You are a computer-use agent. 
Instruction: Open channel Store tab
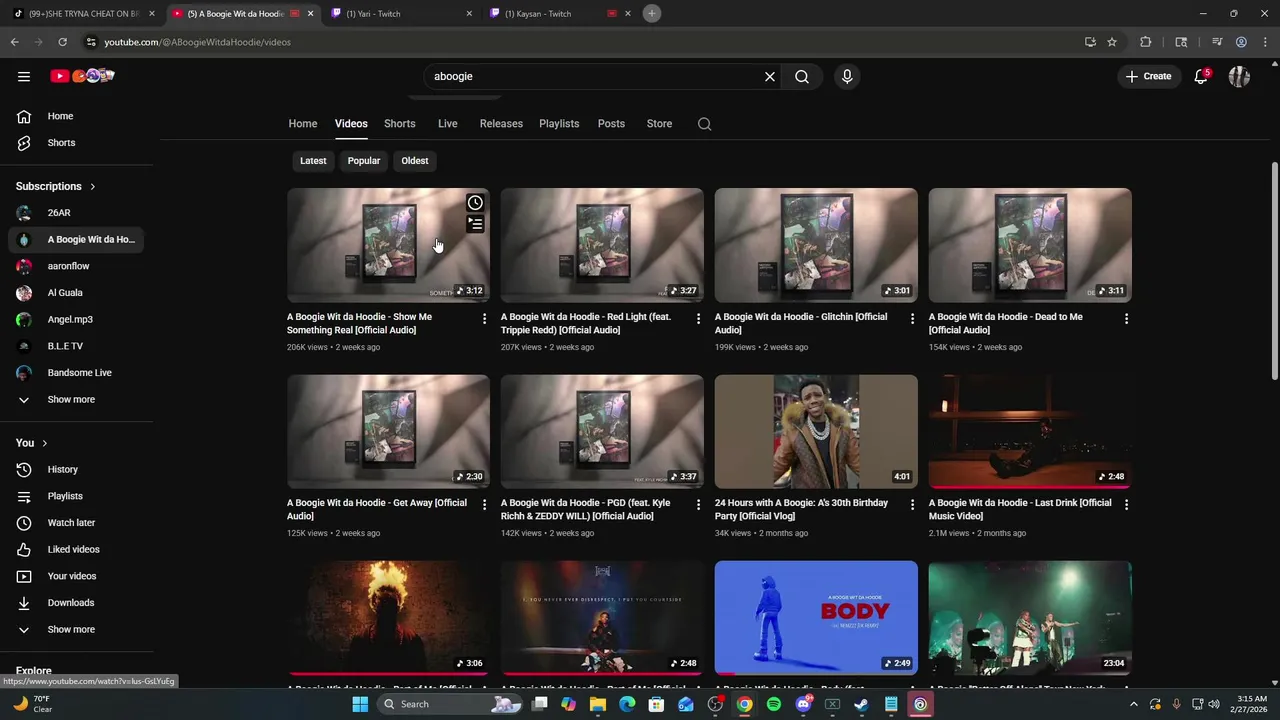point(659,124)
